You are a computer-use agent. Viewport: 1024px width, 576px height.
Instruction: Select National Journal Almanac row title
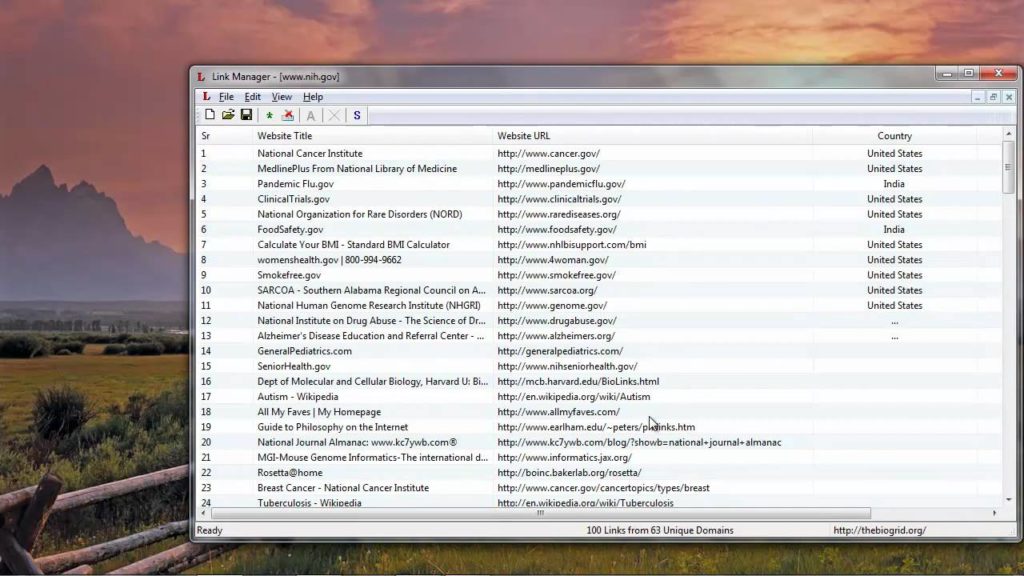coord(357,442)
